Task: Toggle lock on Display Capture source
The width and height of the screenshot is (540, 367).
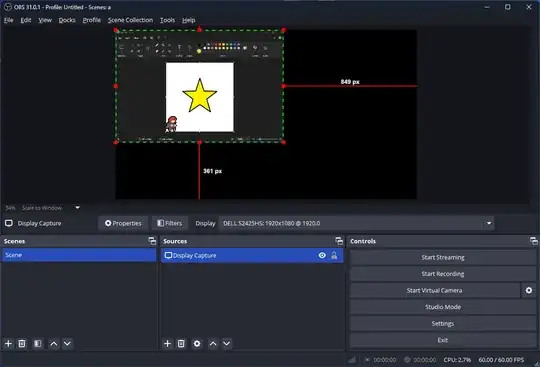Action: coord(334,255)
